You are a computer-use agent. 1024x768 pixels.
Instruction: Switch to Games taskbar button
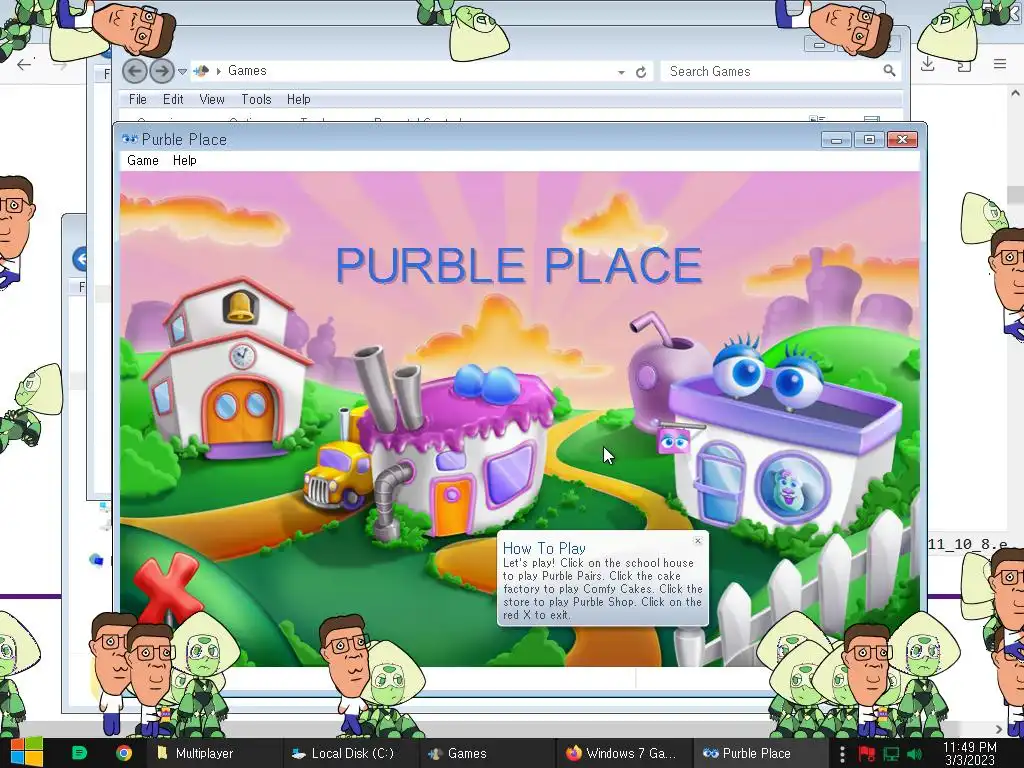(487, 753)
